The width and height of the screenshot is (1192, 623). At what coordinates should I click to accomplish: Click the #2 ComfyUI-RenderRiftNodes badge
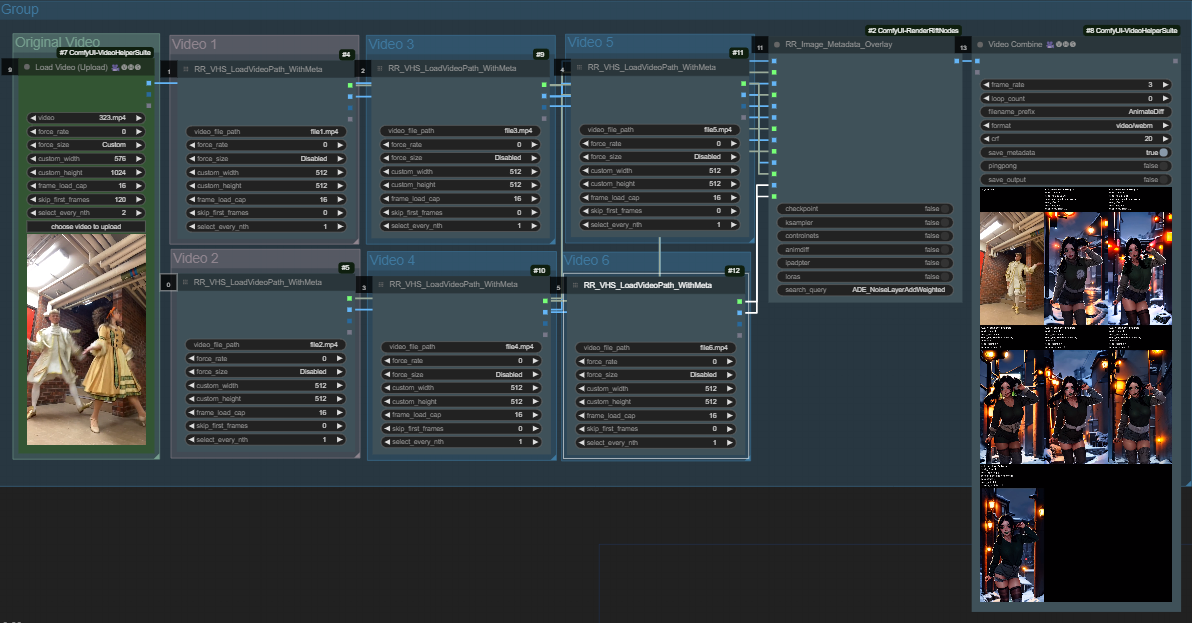pos(913,30)
